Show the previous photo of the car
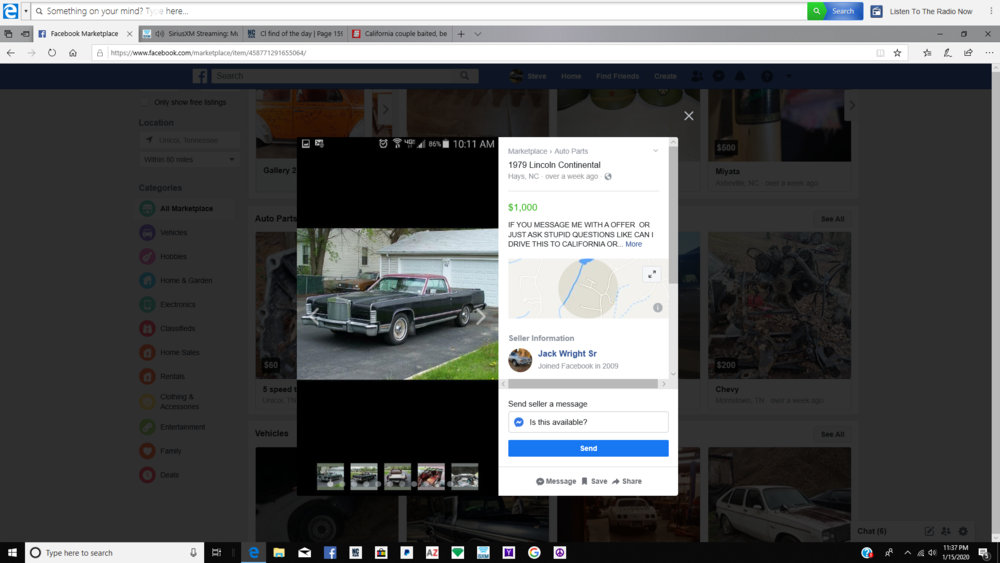Screen dimensions: 1000x563 pos(314,316)
